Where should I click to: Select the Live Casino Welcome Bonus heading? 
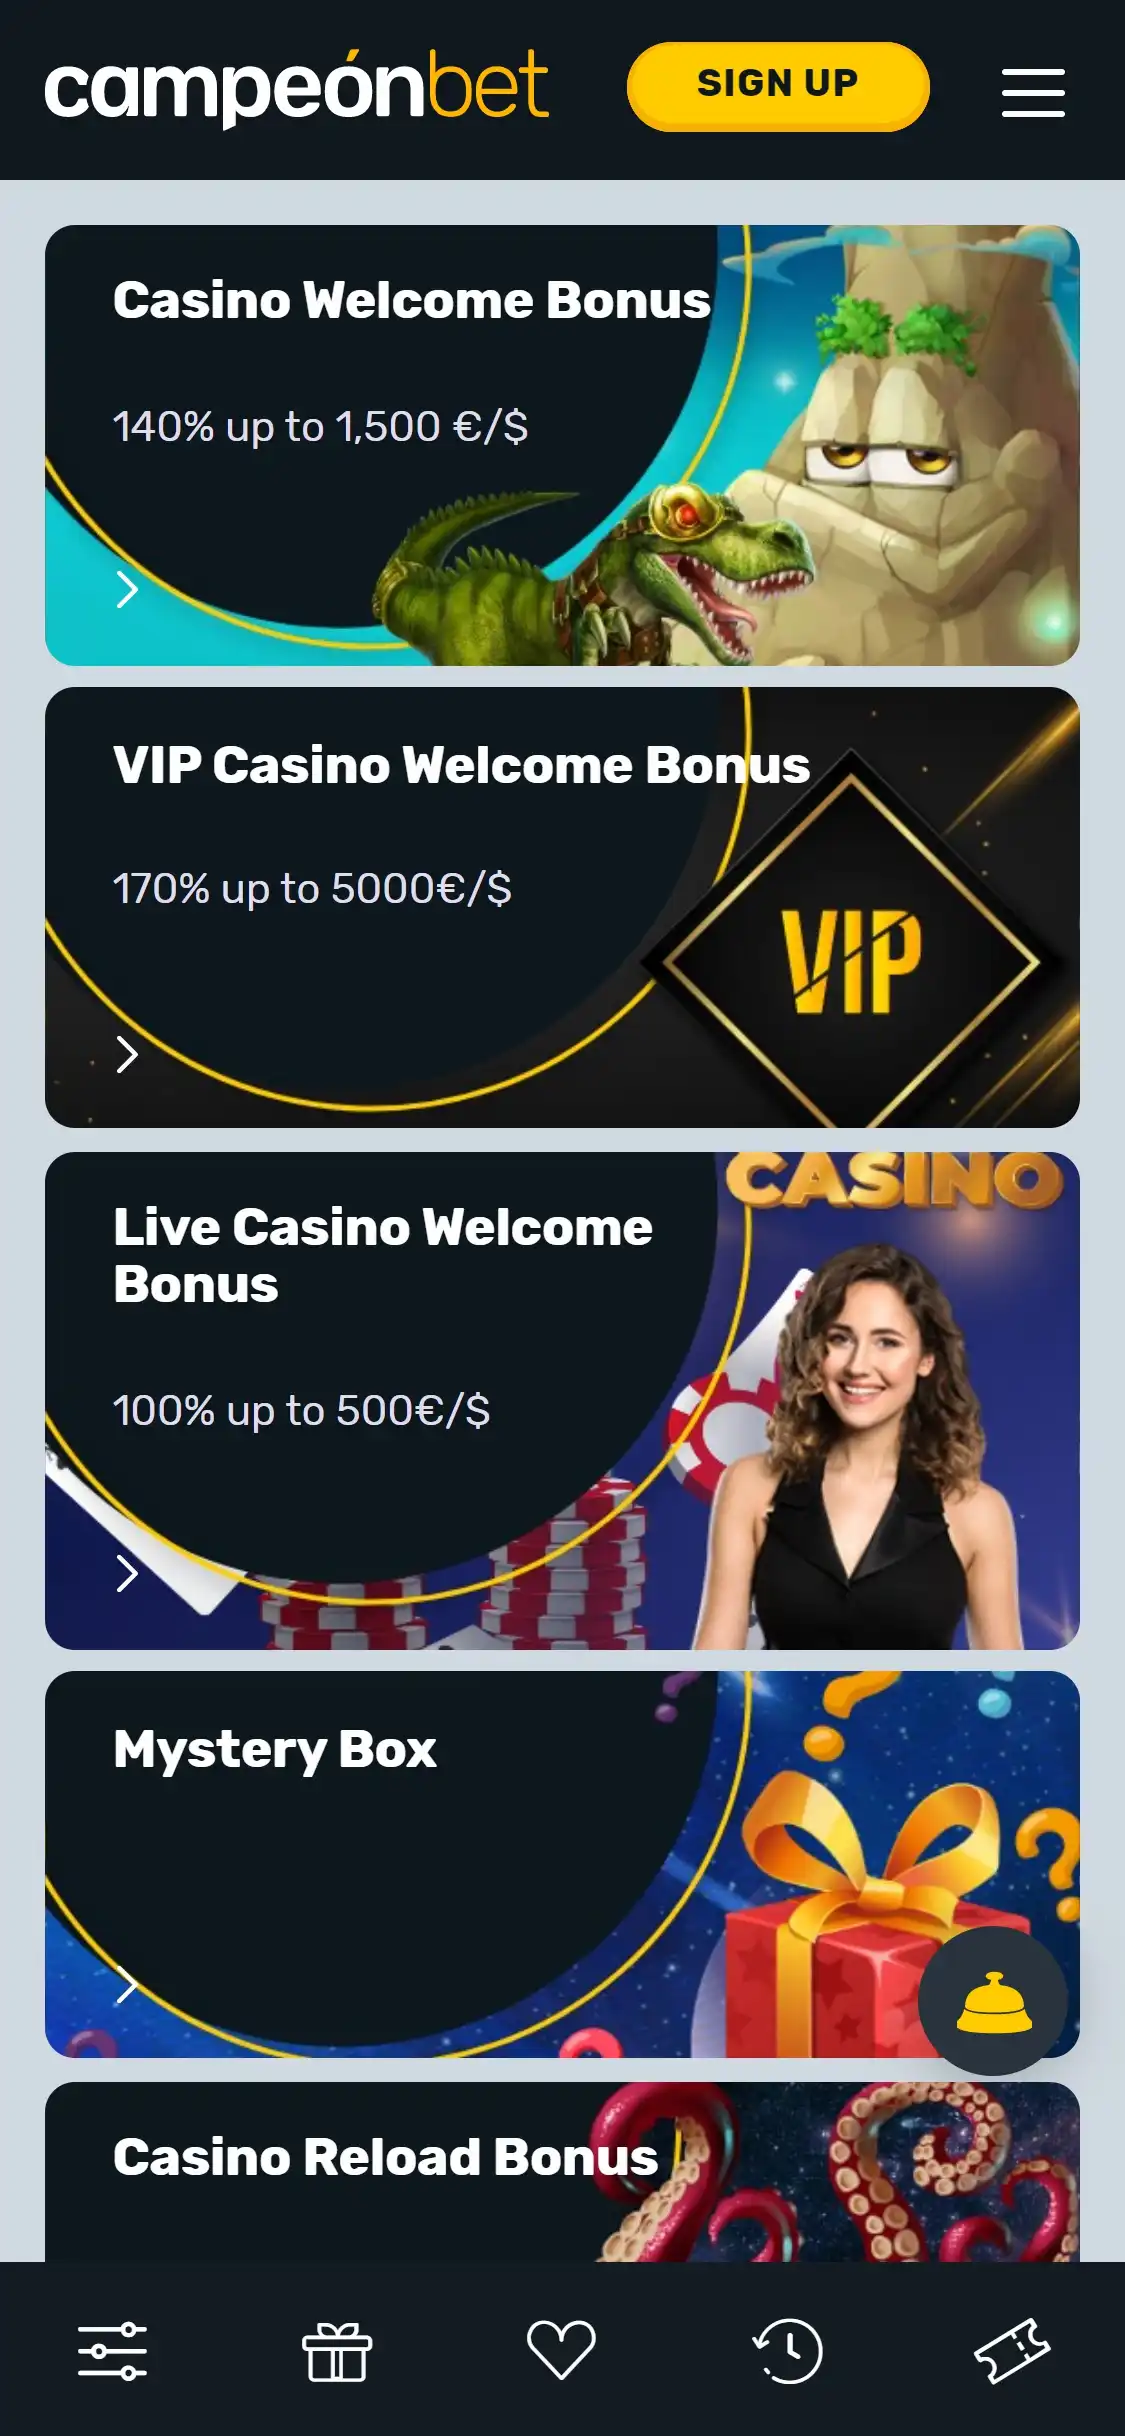[383, 1255]
